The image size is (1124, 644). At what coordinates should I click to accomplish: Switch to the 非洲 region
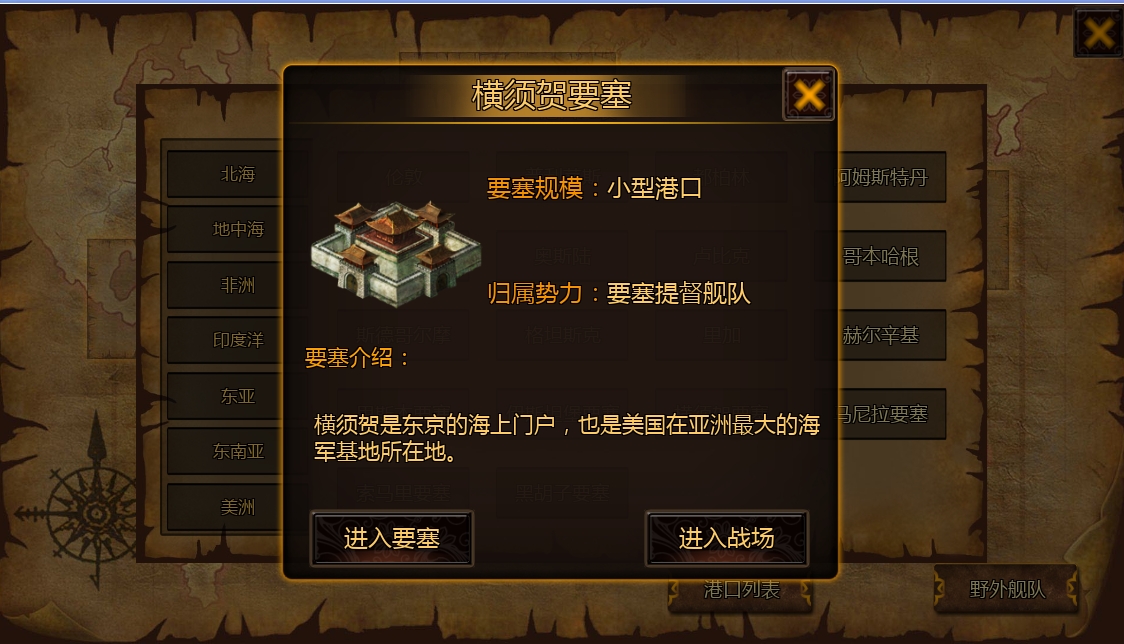[x=226, y=285]
